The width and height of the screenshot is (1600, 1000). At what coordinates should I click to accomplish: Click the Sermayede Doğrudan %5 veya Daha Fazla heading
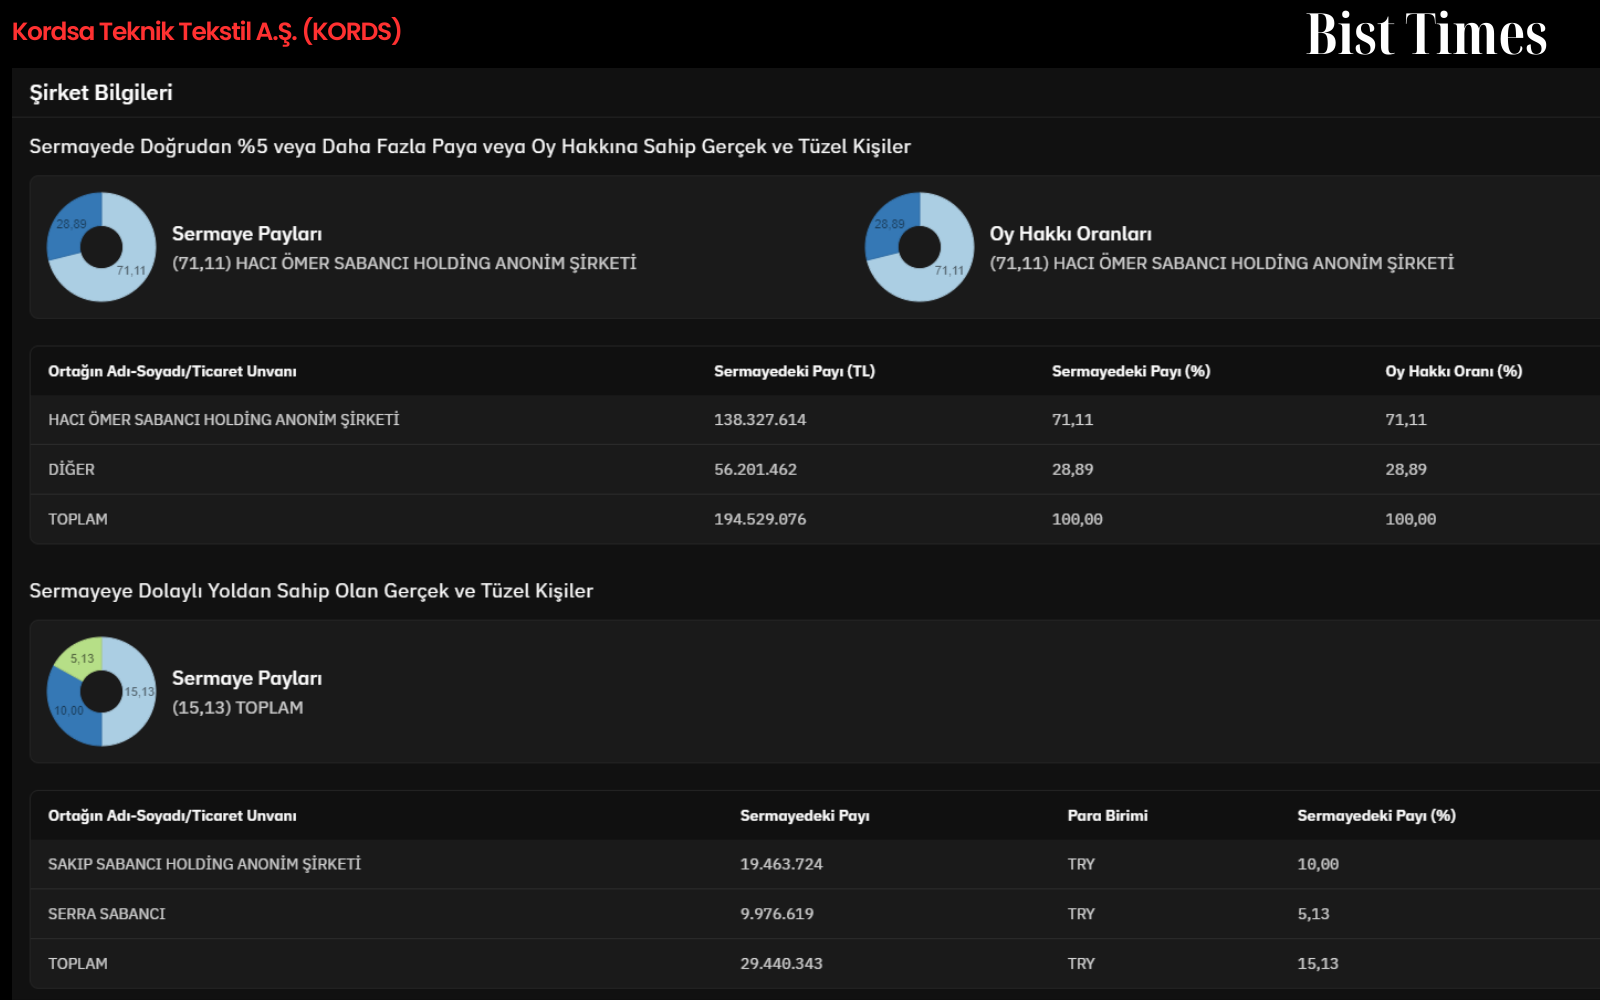pyautogui.click(x=470, y=147)
